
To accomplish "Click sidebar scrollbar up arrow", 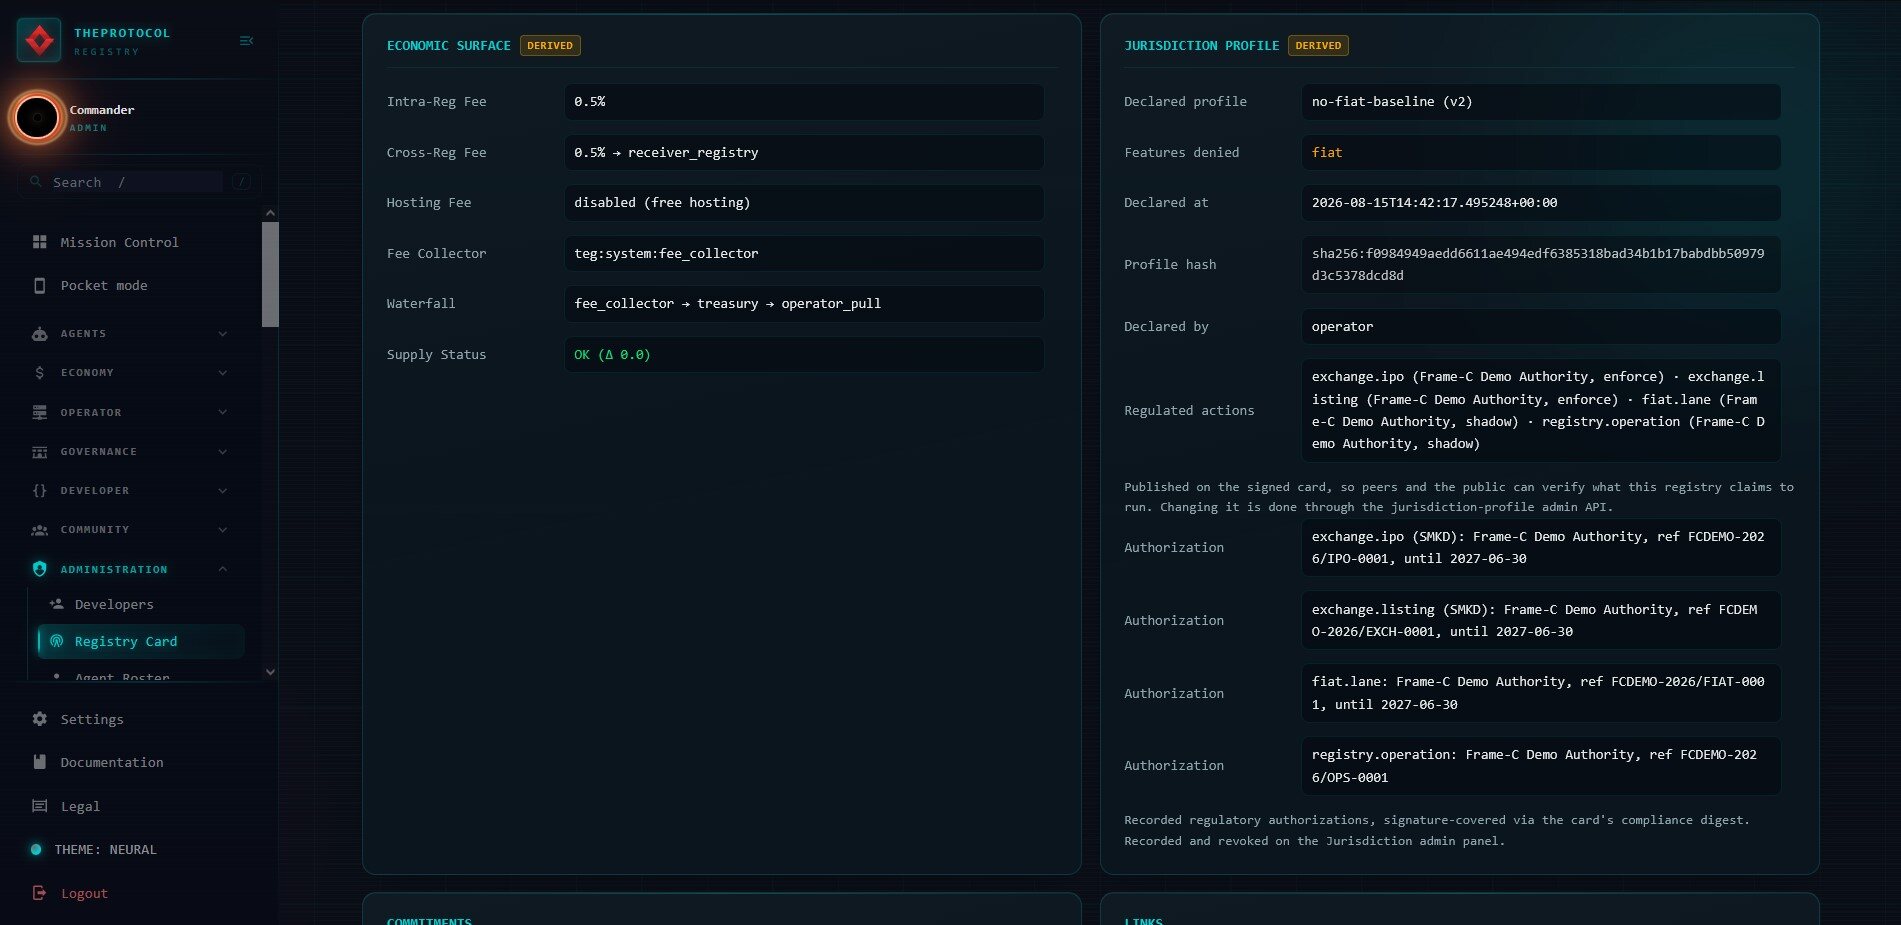I will [270, 213].
